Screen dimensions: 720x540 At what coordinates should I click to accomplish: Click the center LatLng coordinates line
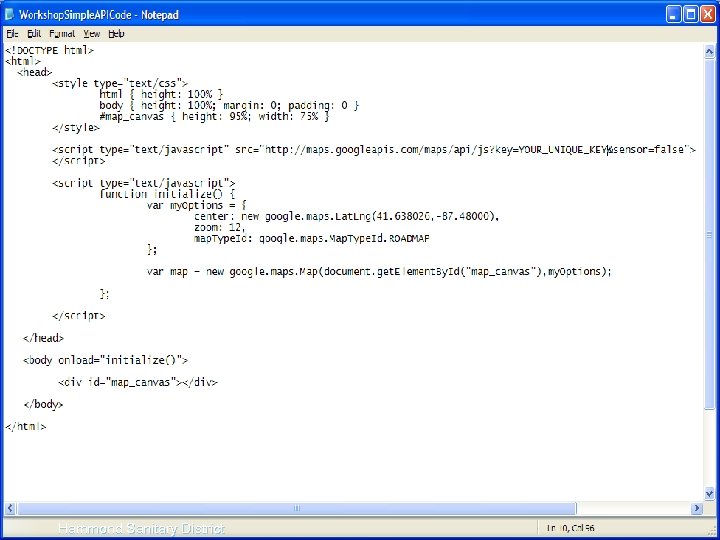(x=347, y=216)
